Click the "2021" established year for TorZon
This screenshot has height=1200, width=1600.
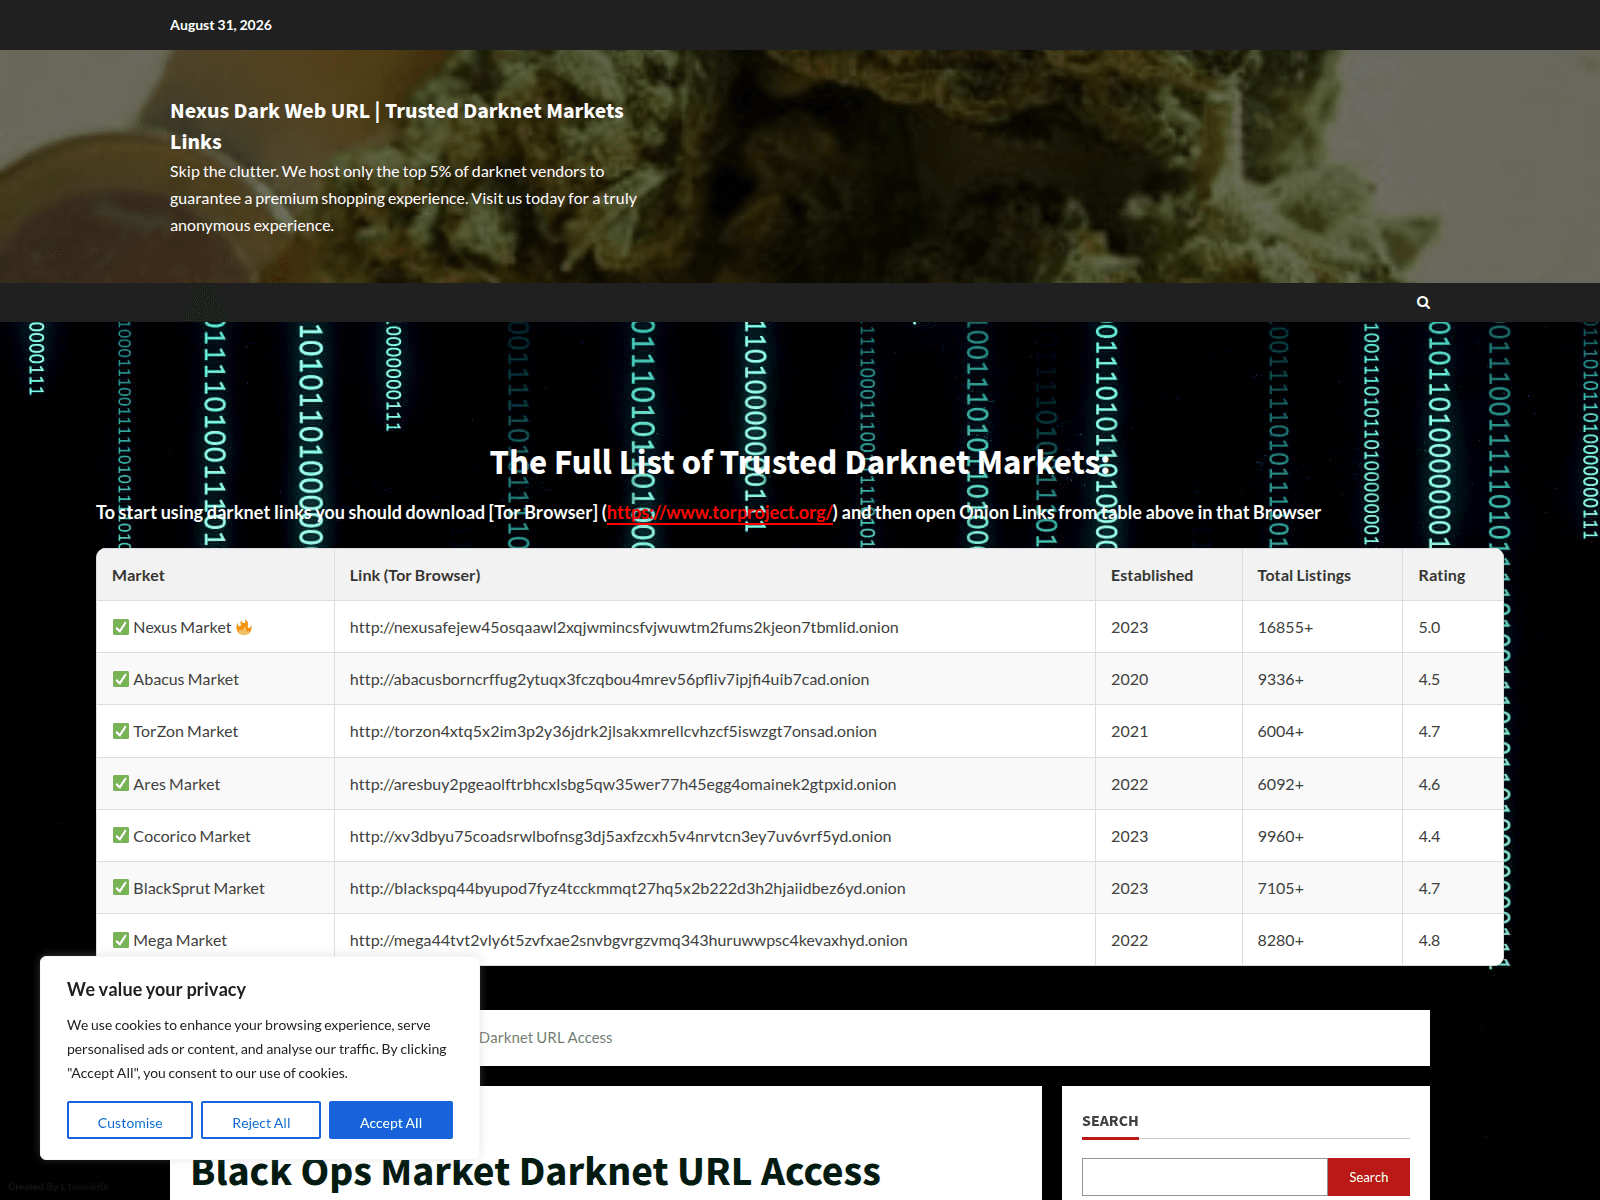pyautogui.click(x=1129, y=731)
